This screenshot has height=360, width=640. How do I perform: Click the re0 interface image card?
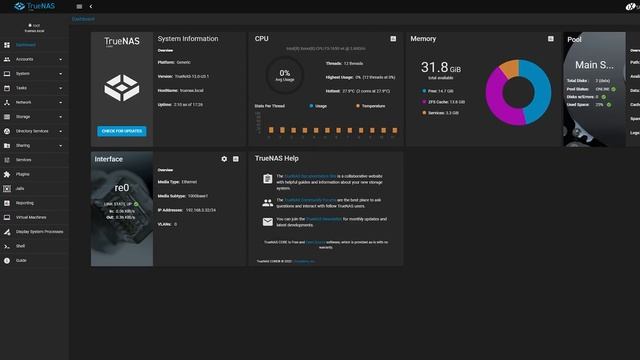[122, 209]
